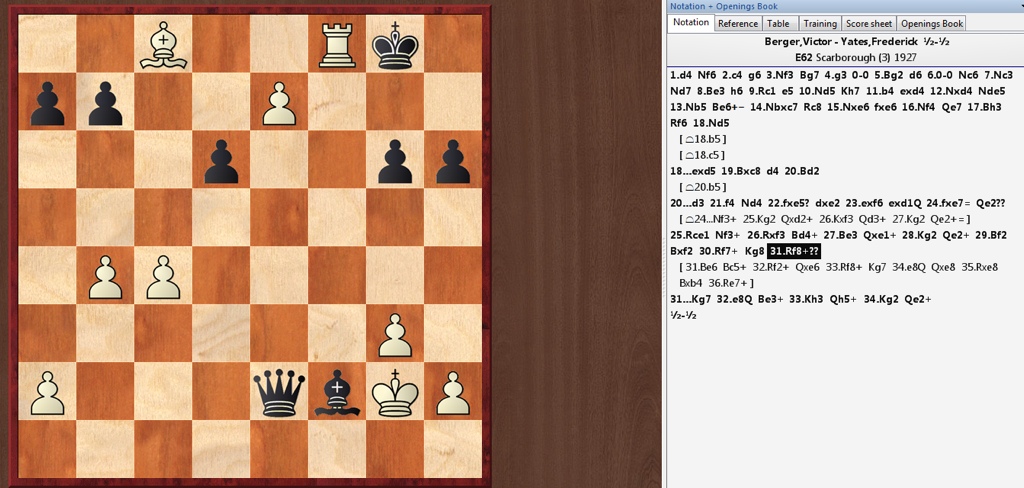Select the white pawn on e7
The image size is (1024, 488).
(x=279, y=101)
